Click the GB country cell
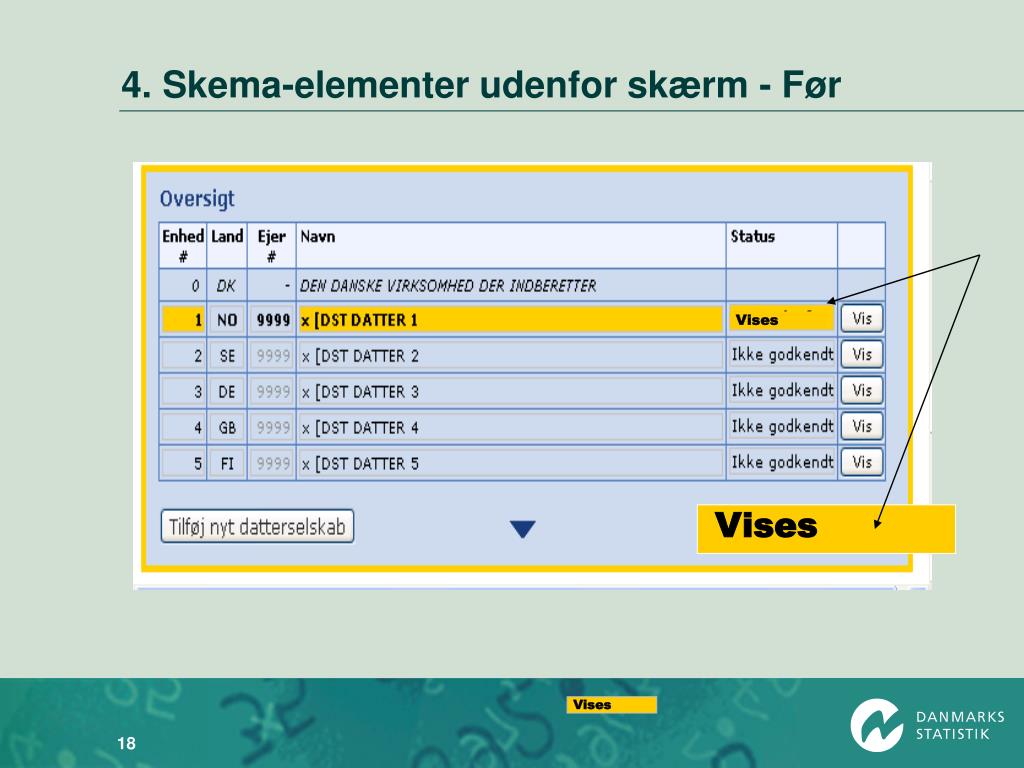 pos(227,427)
